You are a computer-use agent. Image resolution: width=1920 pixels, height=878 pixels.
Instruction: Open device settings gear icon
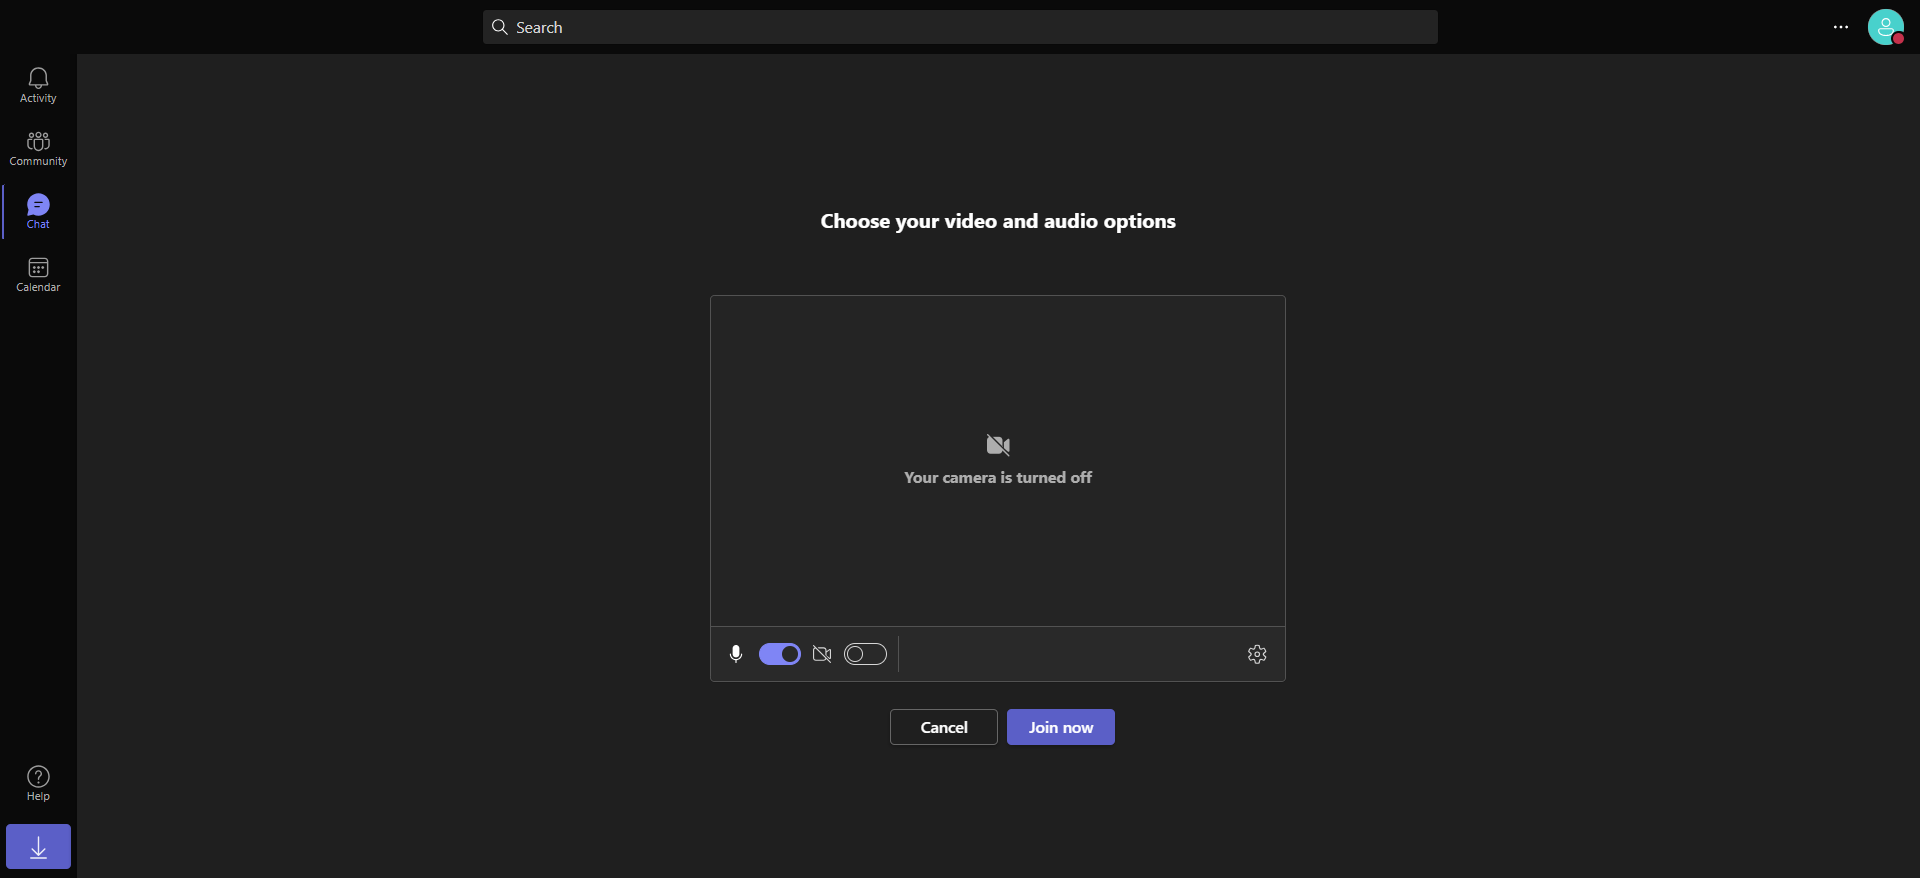(1257, 654)
